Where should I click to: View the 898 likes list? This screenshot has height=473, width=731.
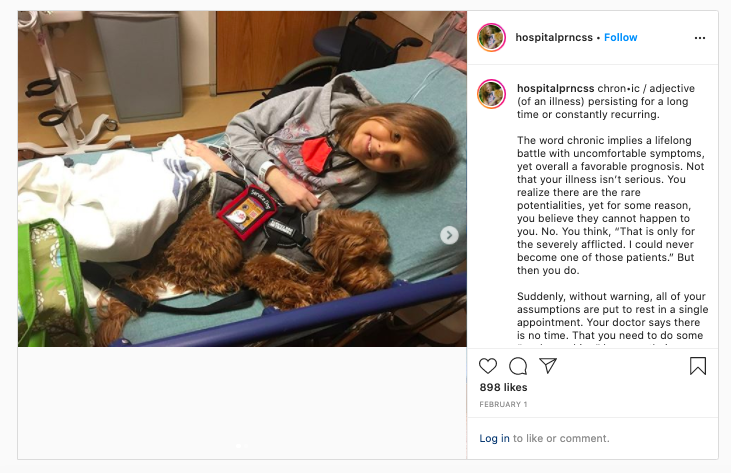tap(503, 387)
